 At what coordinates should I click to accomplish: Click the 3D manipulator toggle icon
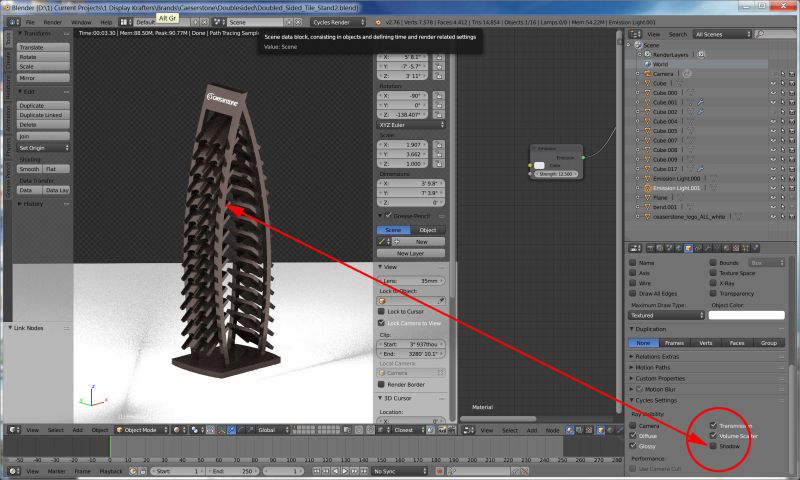coord(220,430)
